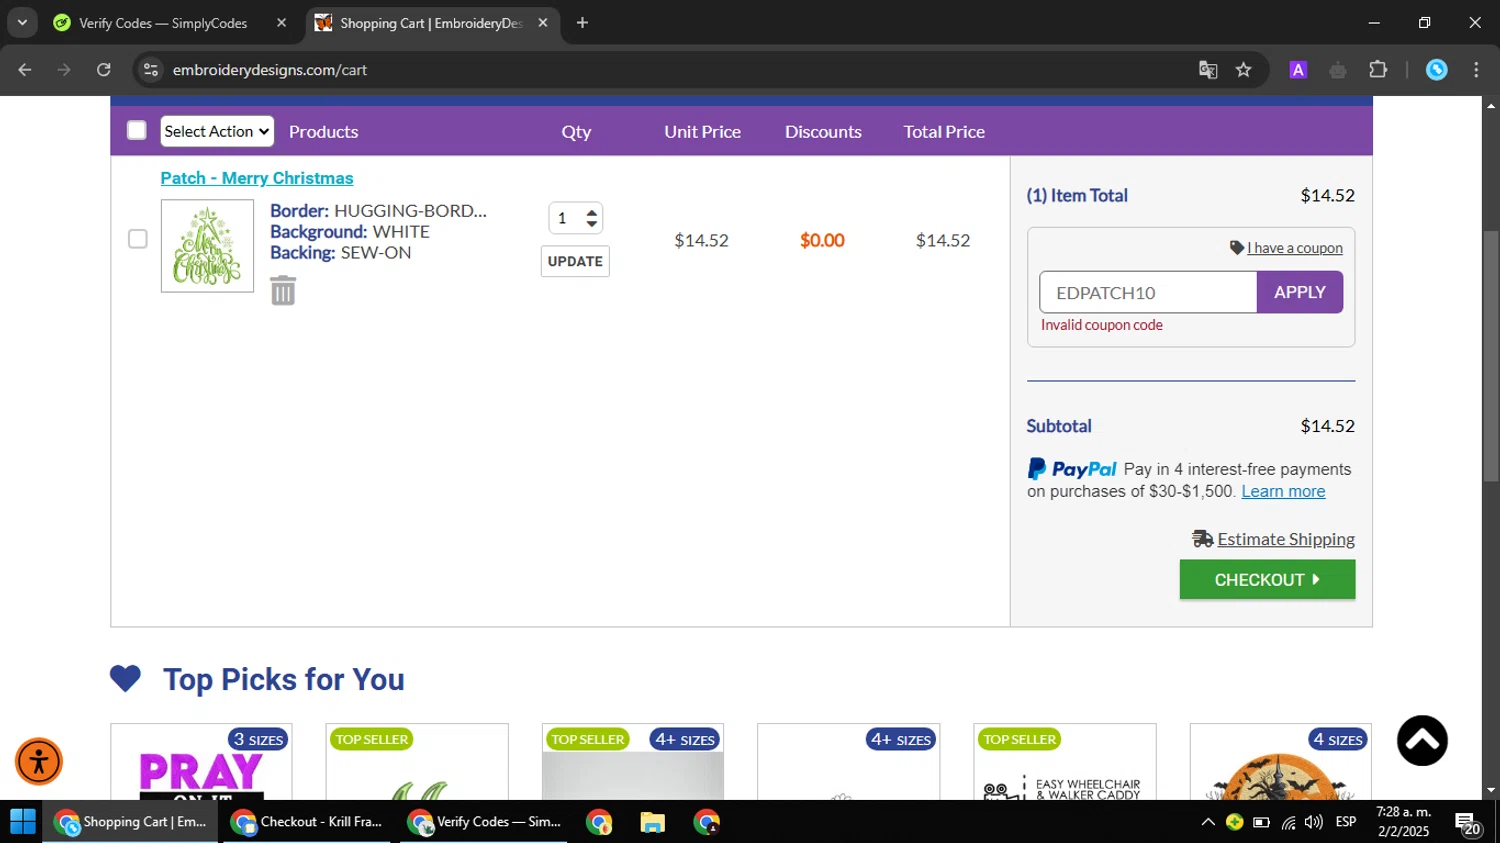Image resolution: width=1500 pixels, height=843 pixels.
Task: Open the notification center showing 20
Action: 1469,823
